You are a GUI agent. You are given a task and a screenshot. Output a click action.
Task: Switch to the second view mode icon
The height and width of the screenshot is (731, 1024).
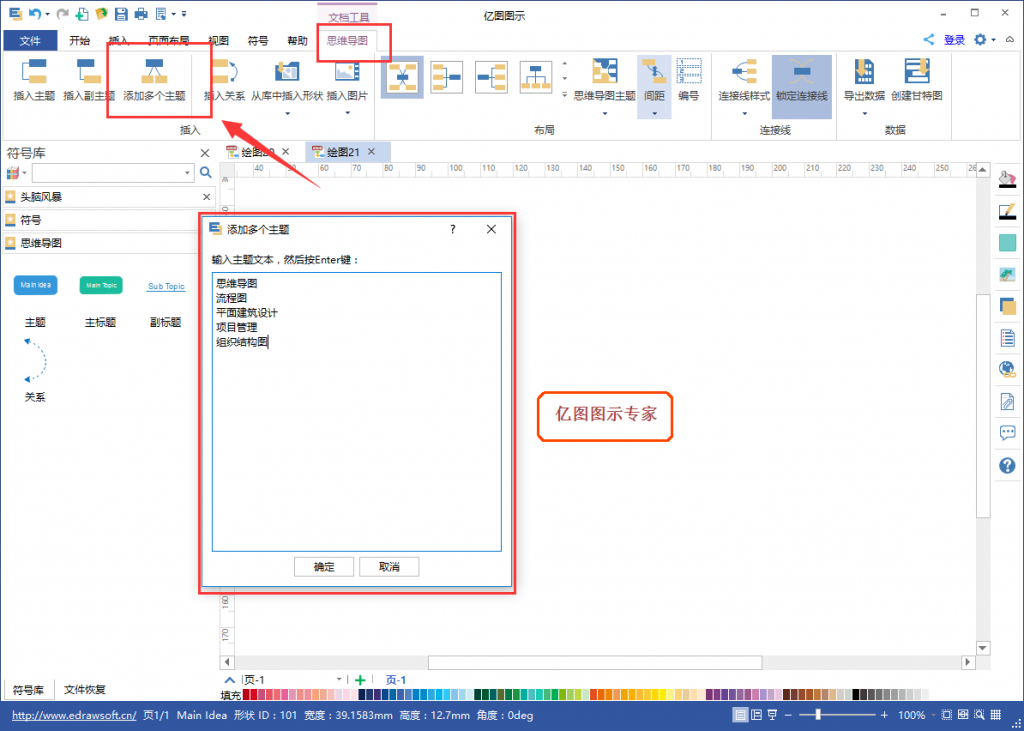[x=756, y=715]
